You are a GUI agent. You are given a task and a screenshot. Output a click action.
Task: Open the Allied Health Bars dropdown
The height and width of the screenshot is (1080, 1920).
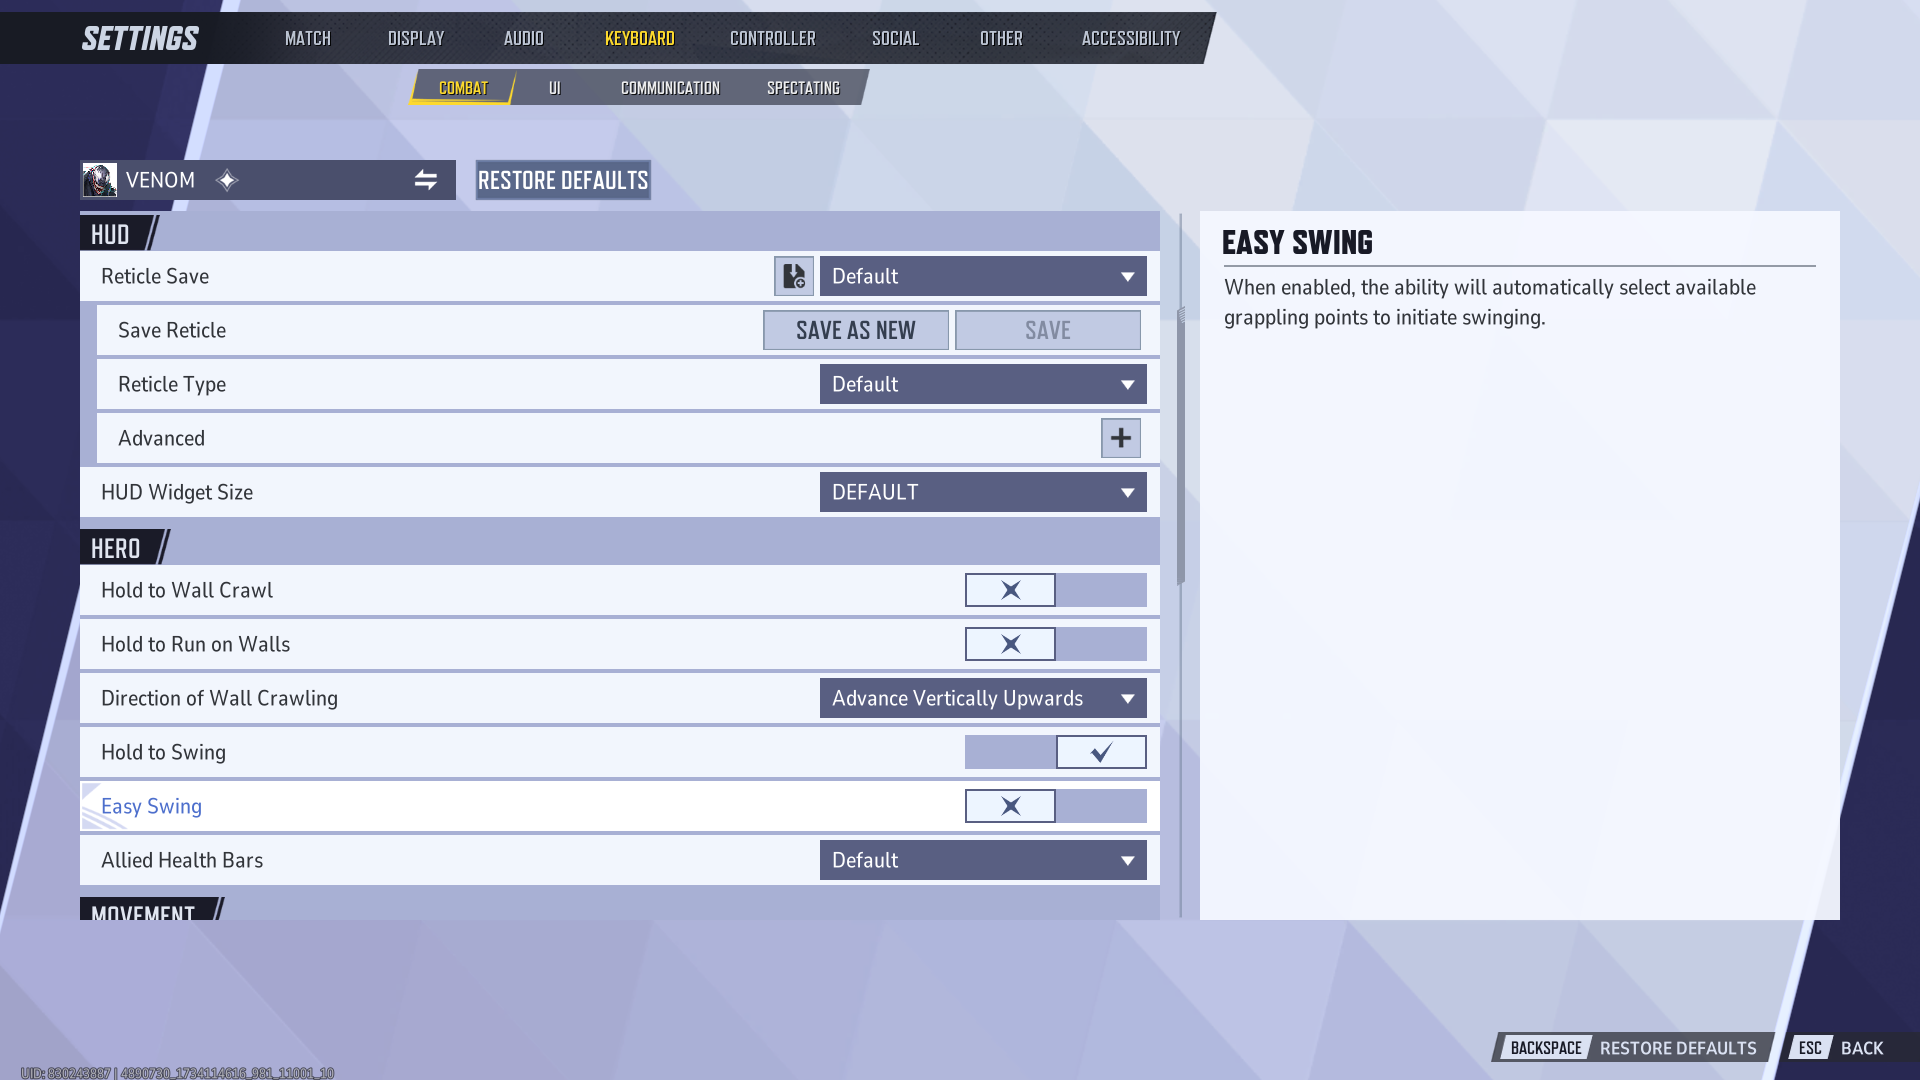tap(982, 860)
